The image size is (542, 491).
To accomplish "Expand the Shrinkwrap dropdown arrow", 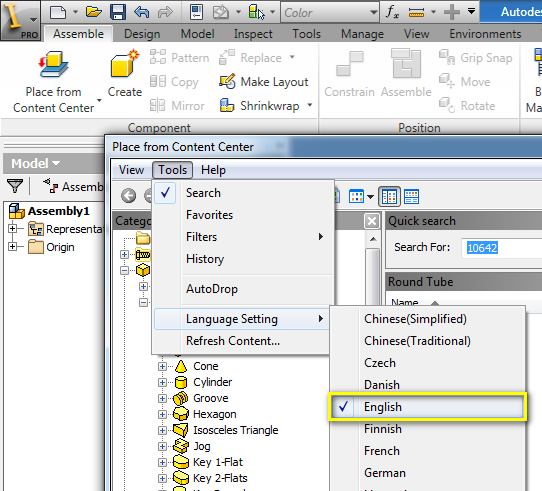I will coord(310,104).
